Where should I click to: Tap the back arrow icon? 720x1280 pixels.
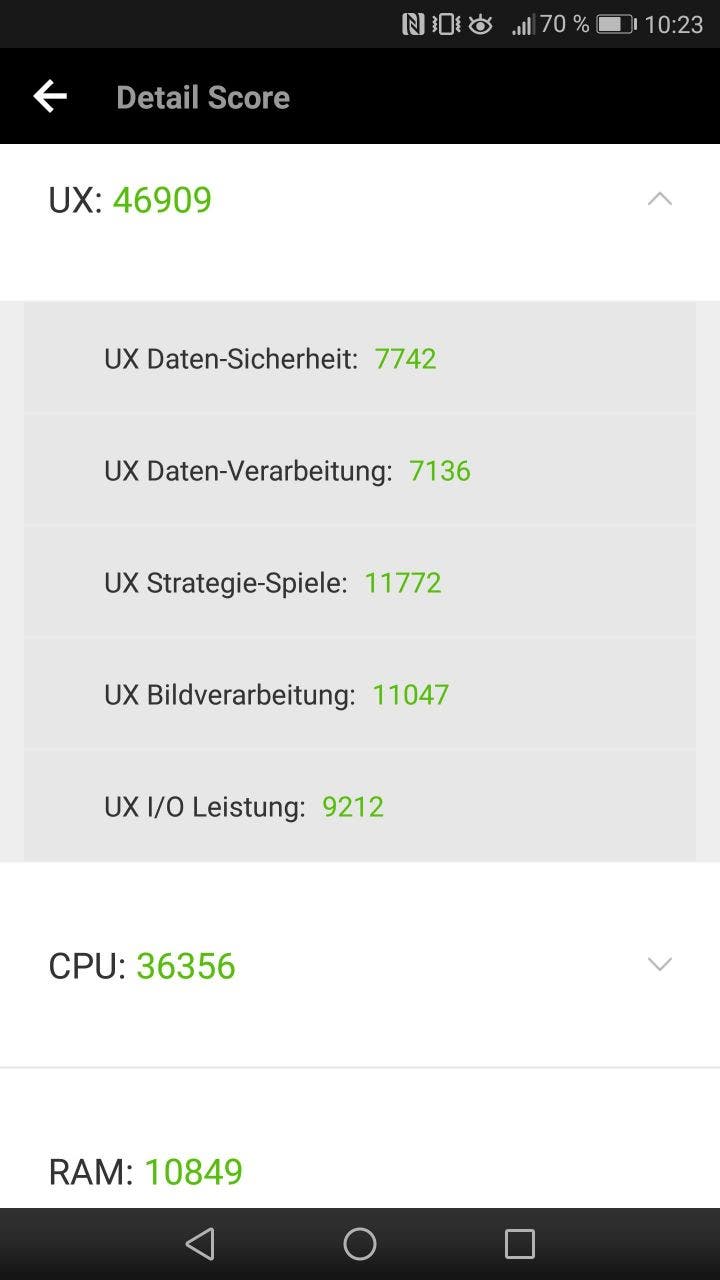[50, 97]
